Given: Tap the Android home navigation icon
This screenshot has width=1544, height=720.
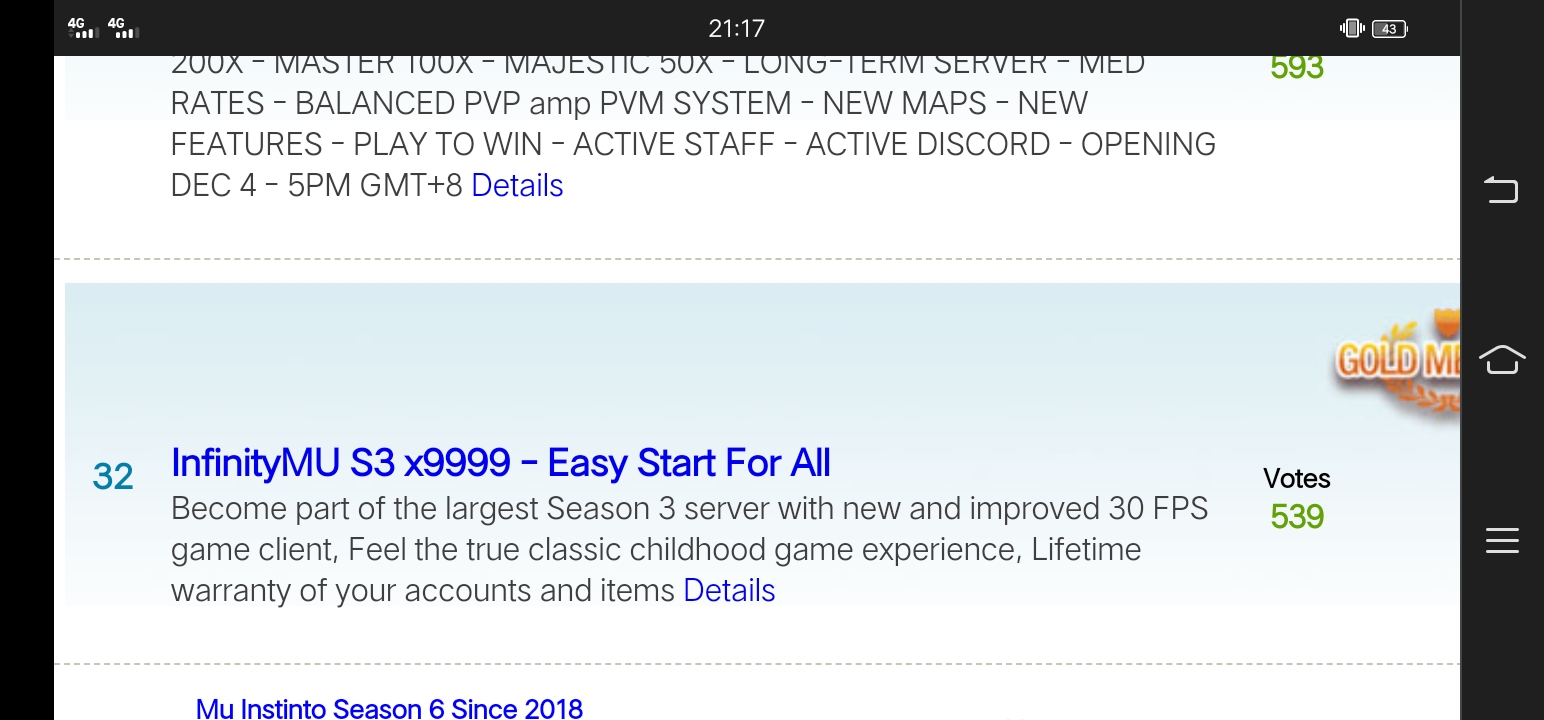Looking at the screenshot, I should click(x=1501, y=359).
